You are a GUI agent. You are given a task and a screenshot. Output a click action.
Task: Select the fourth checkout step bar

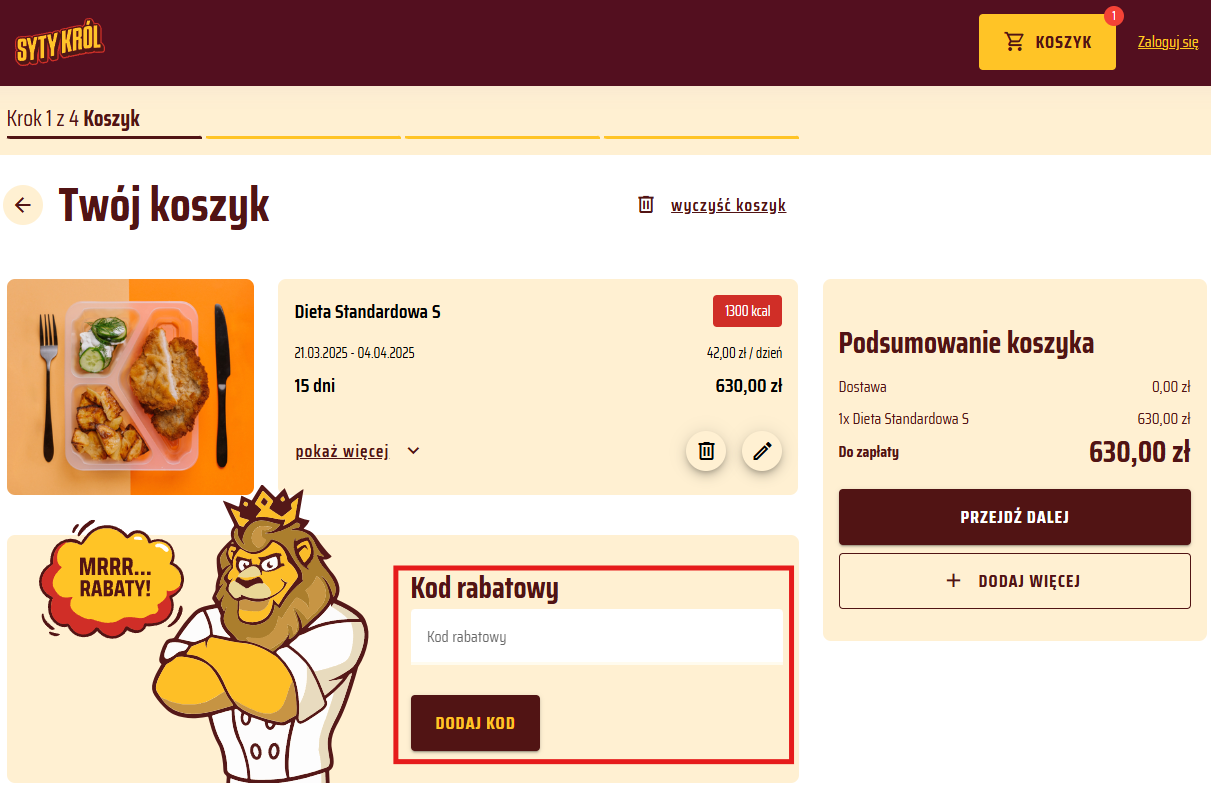coord(701,137)
